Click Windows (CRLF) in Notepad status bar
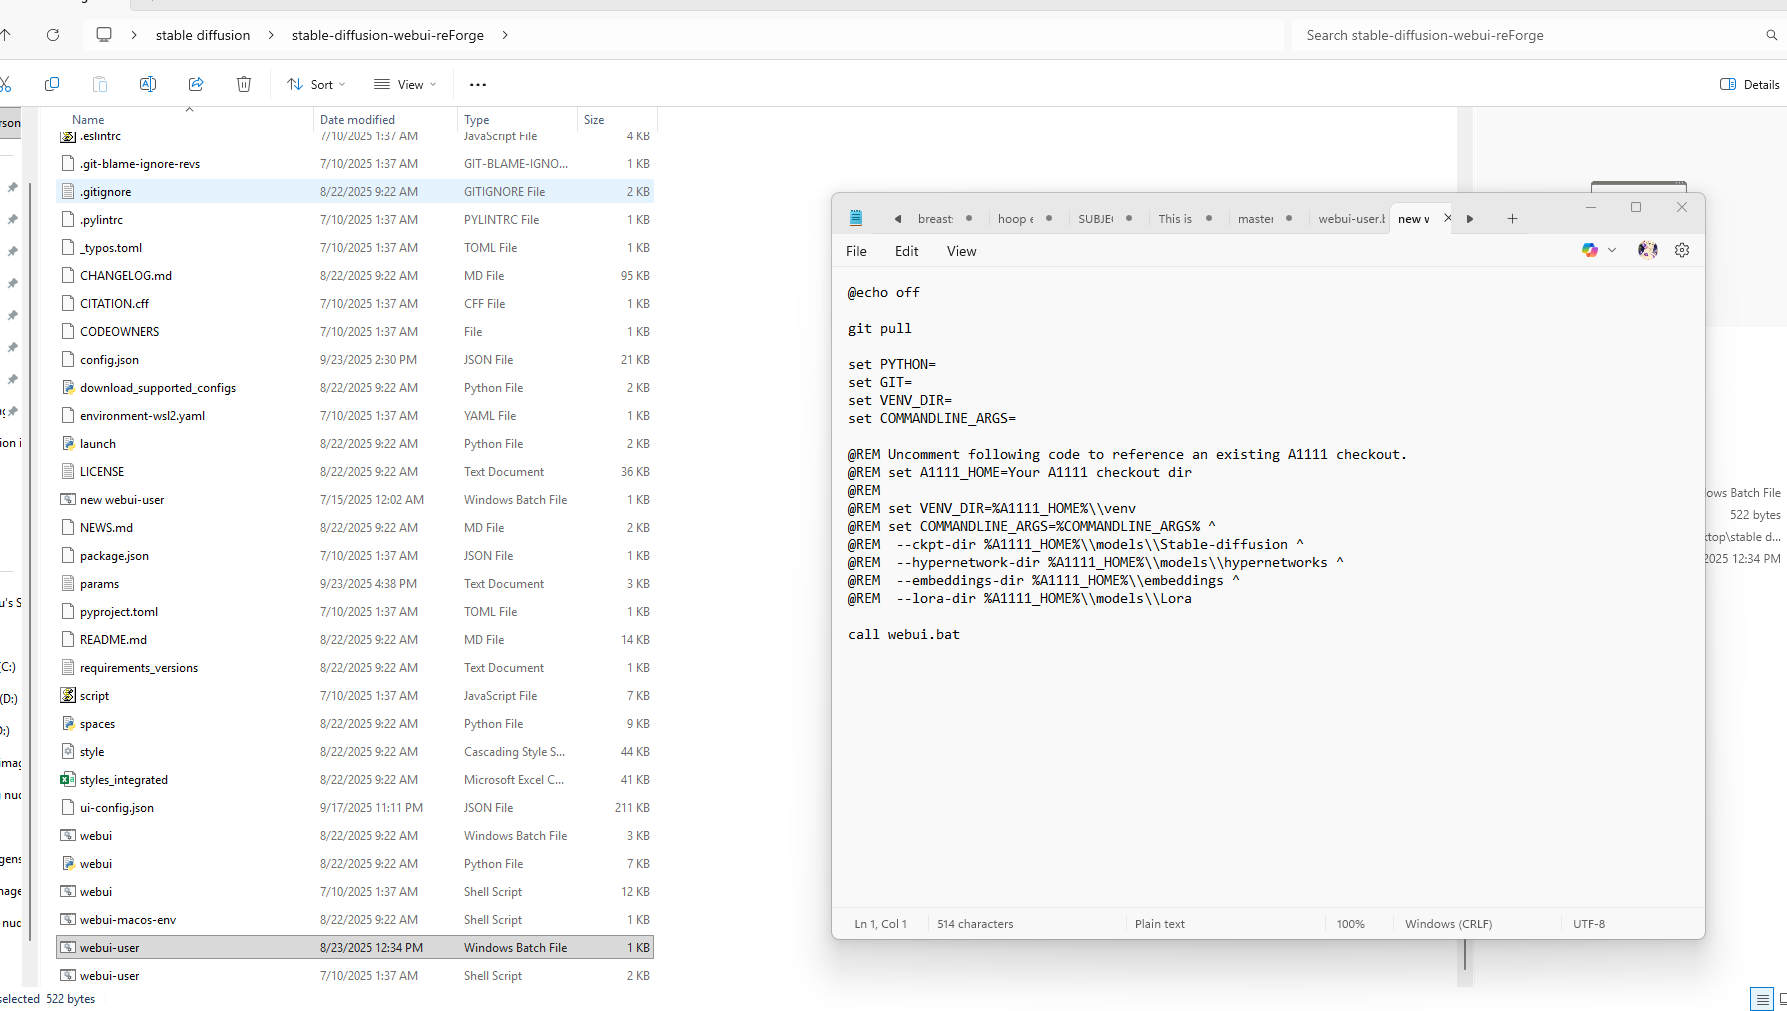The width and height of the screenshot is (1787, 1011). [x=1448, y=924]
